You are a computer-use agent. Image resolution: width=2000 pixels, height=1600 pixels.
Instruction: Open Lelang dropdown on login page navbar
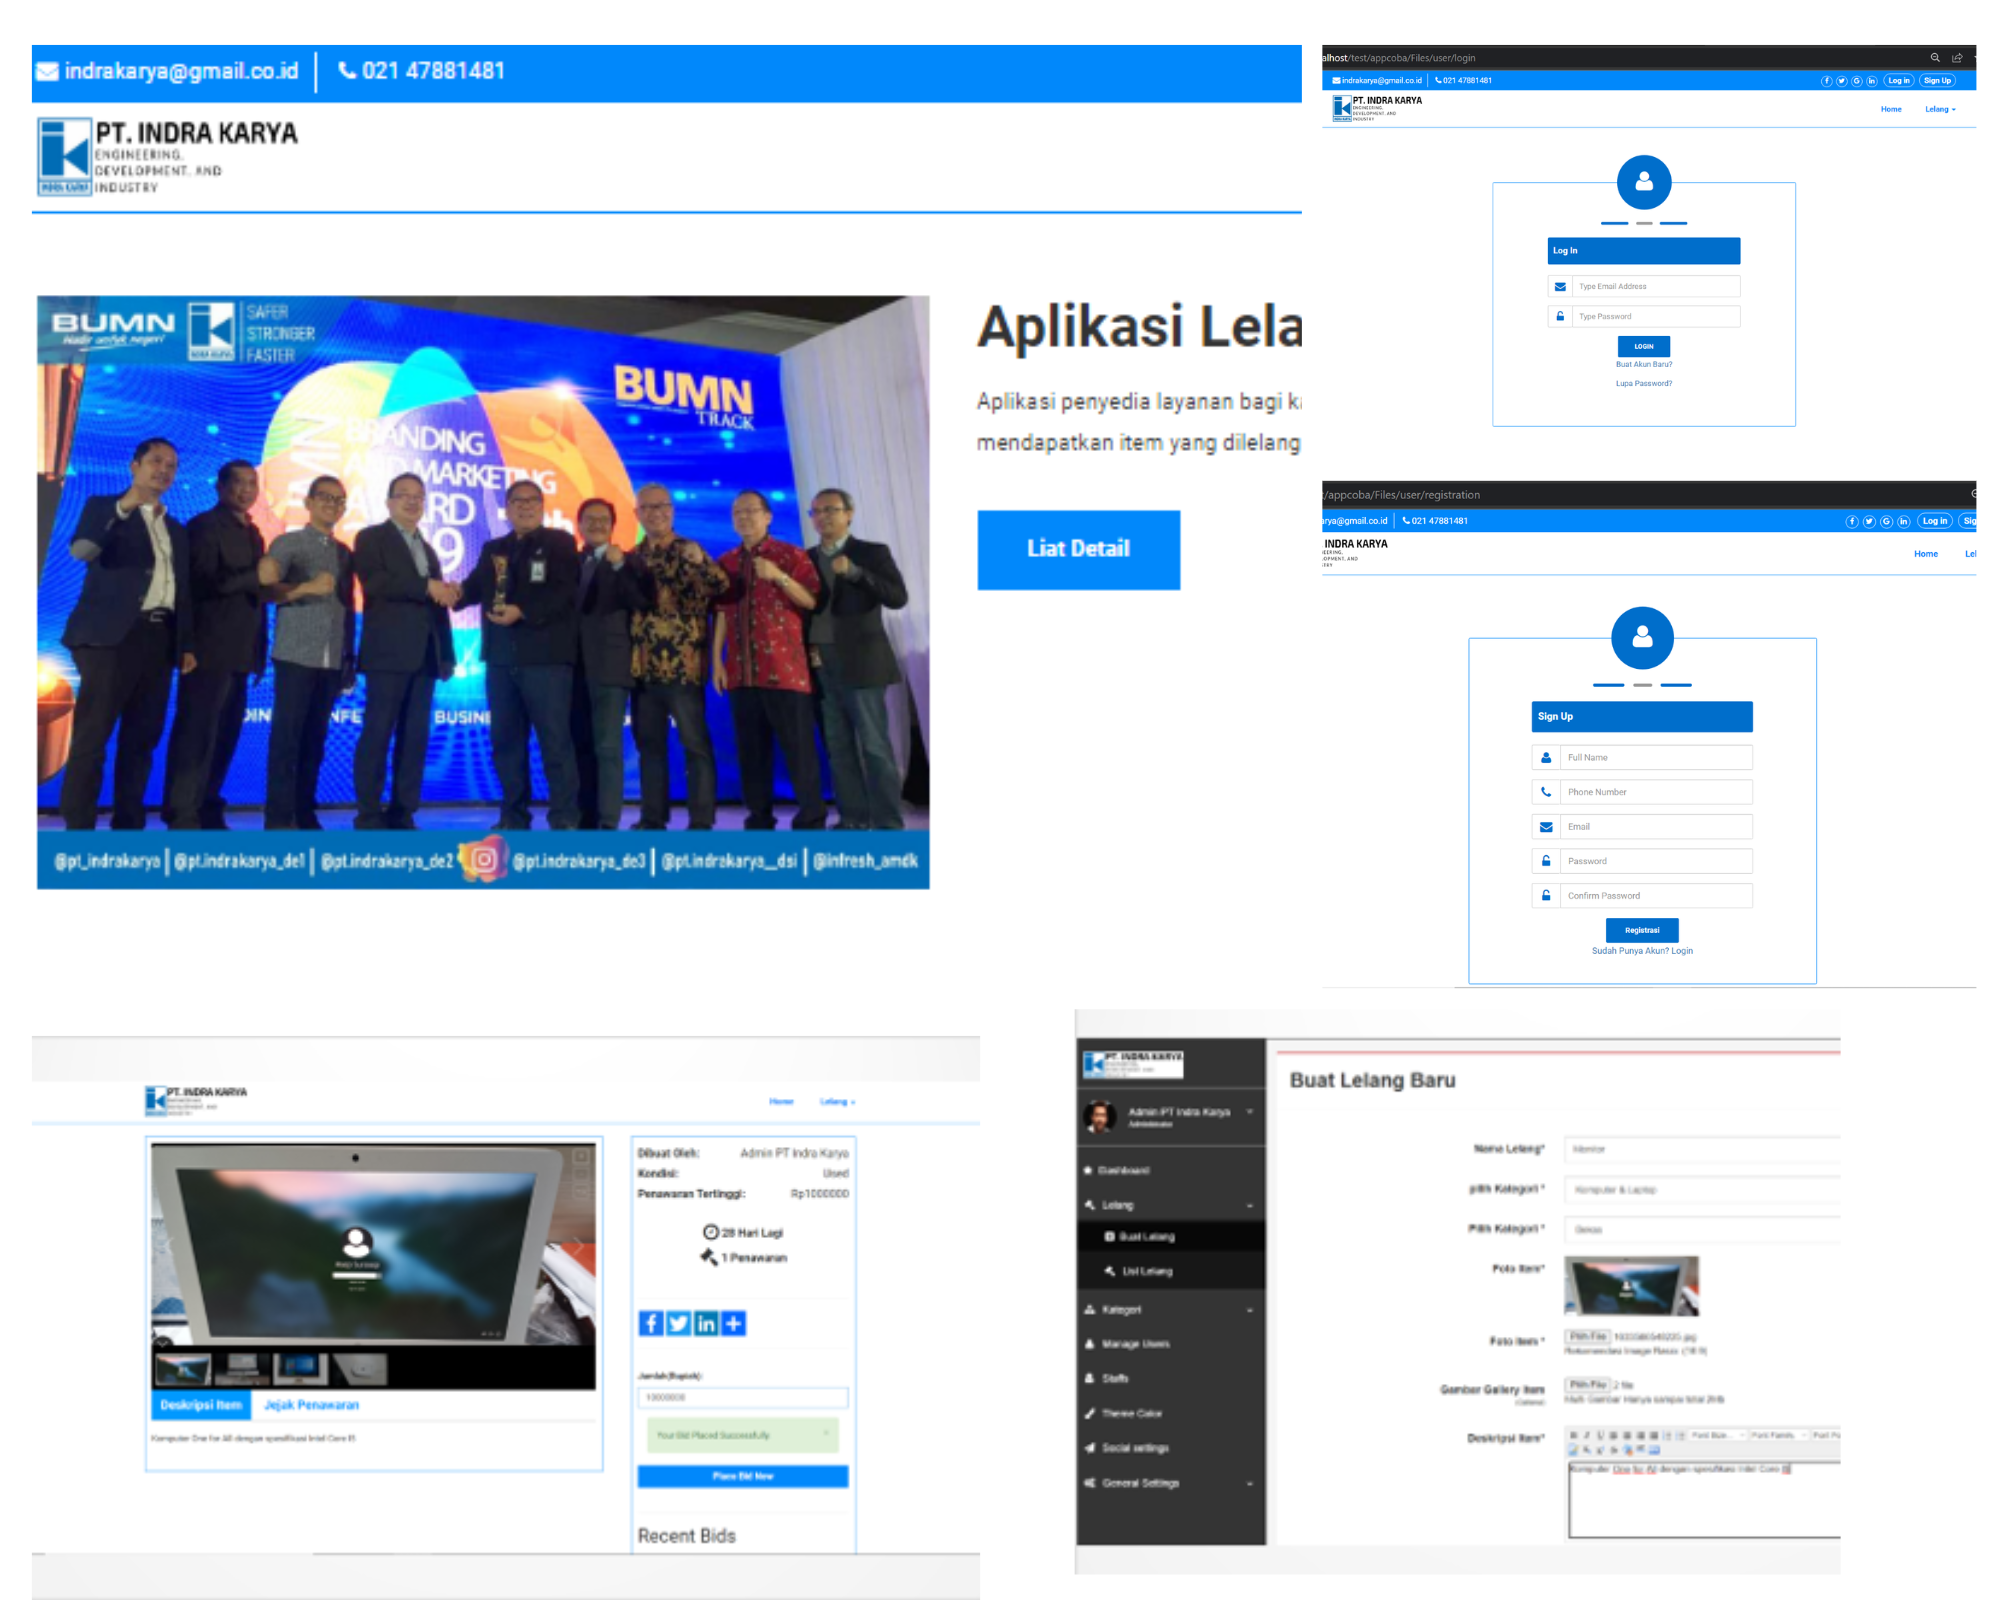point(1940,109)
